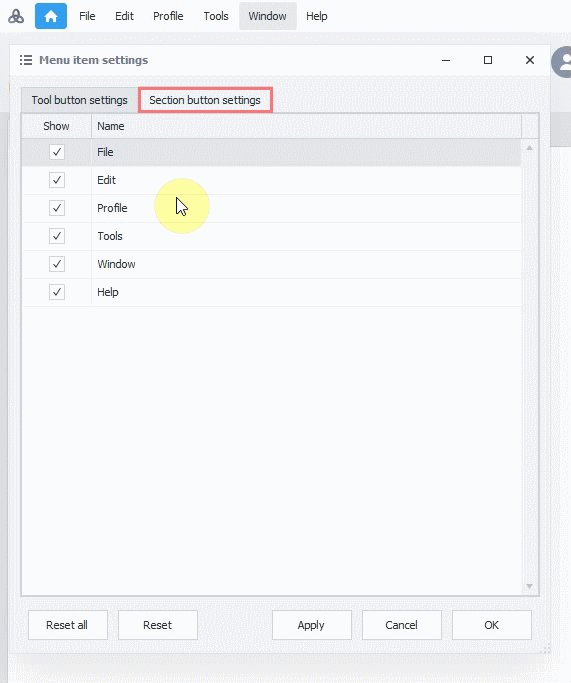Click the Menu item settings list icon
Screen dimensions: 571x683
(x=26, y=60)
